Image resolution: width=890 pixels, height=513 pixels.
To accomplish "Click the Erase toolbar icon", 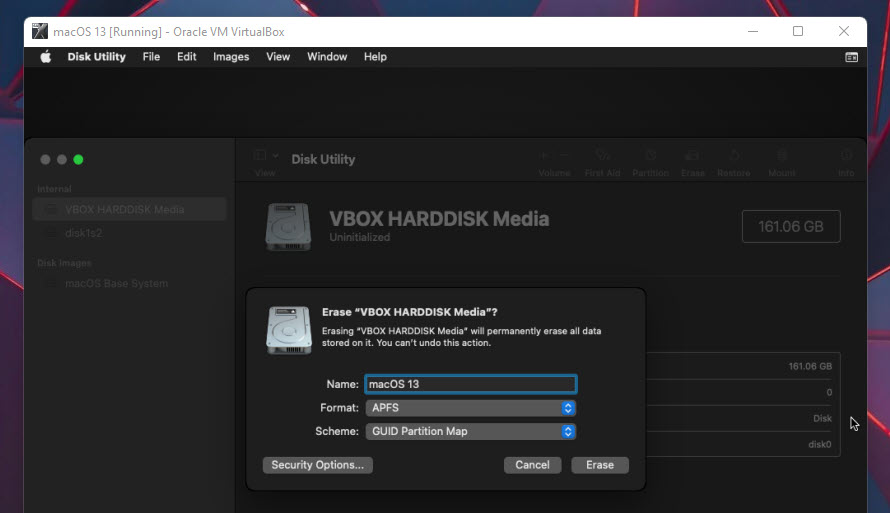I will tap(692, 155).
